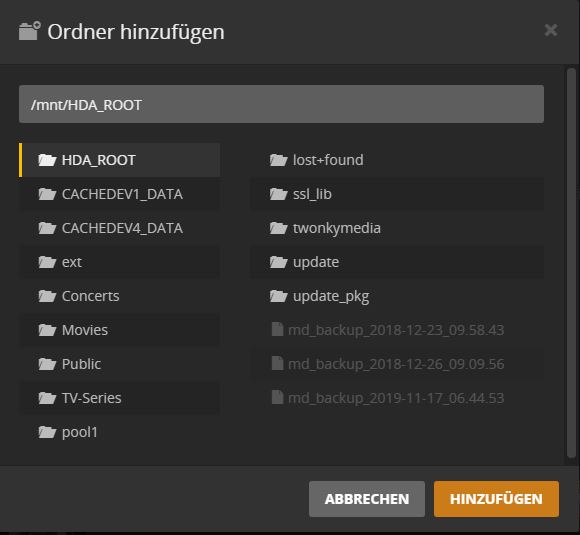The image size is (580, 535).
Task: Open the ssl_lib folder name
Action: click(x=312, y=194)
